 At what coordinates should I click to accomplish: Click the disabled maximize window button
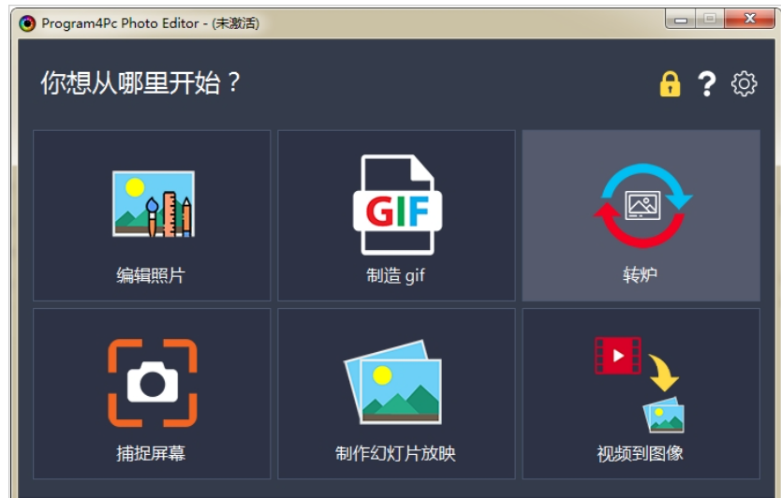[710, 19]
